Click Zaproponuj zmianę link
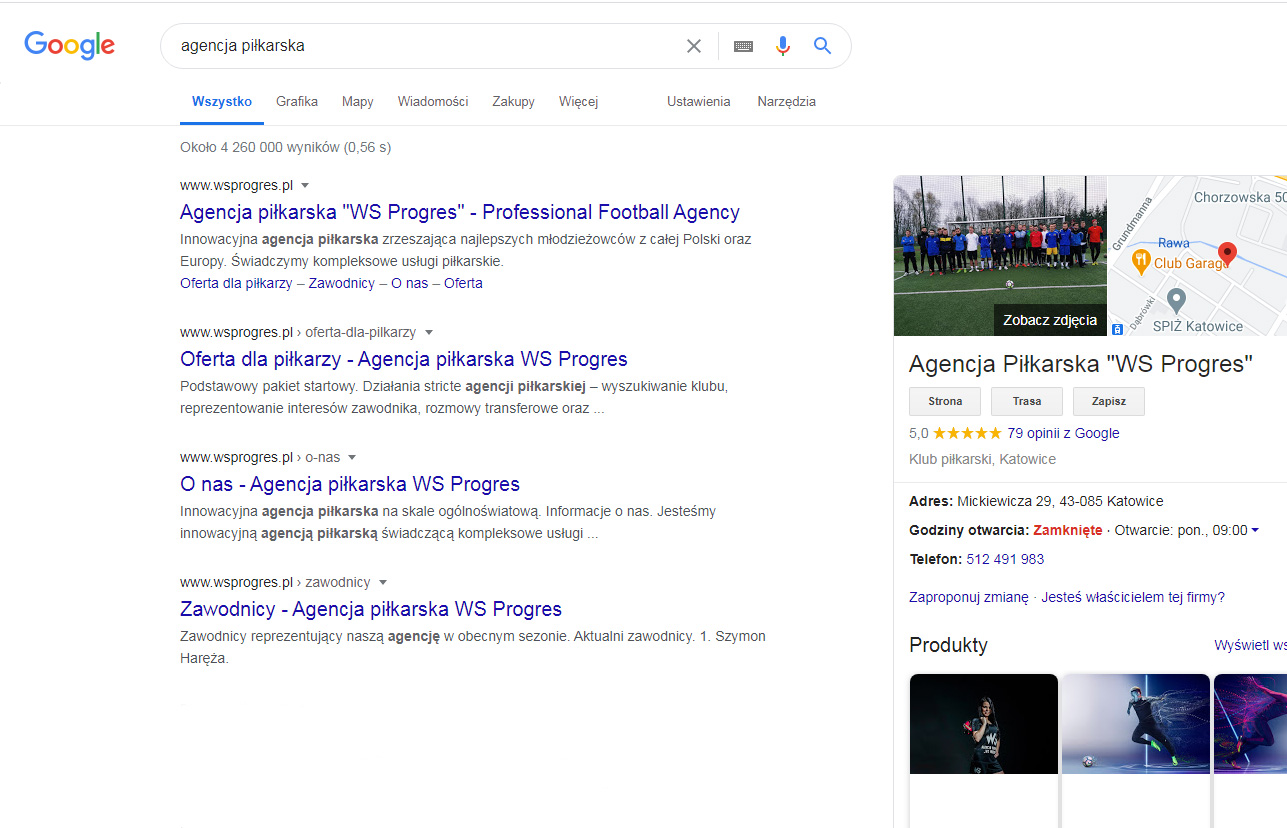The image size is (1287, 828). point(968,597)
